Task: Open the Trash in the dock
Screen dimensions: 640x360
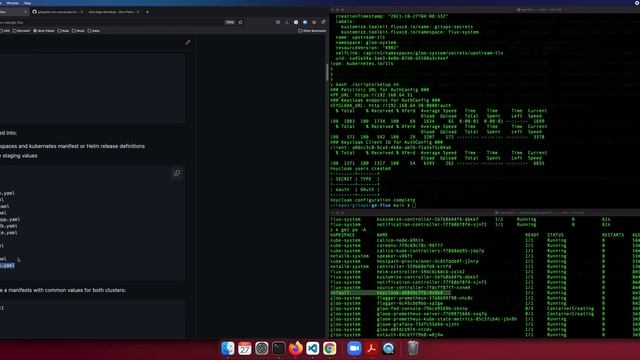Action: (x=413, y=348)
